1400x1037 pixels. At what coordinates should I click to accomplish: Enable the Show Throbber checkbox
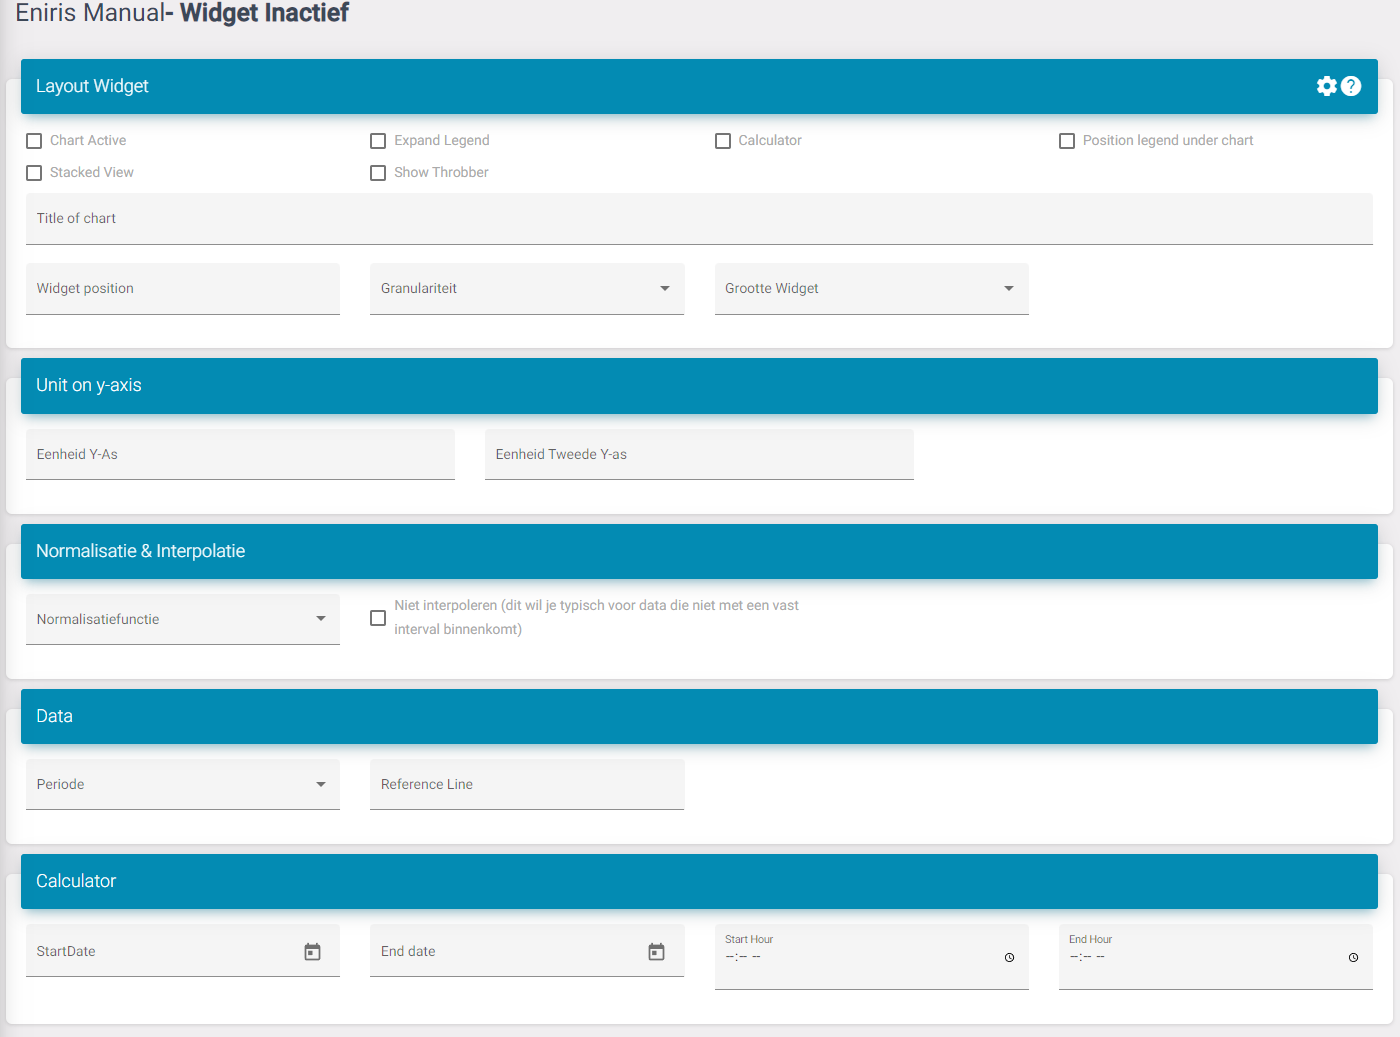pyautogui.click(x=378, y=173)
